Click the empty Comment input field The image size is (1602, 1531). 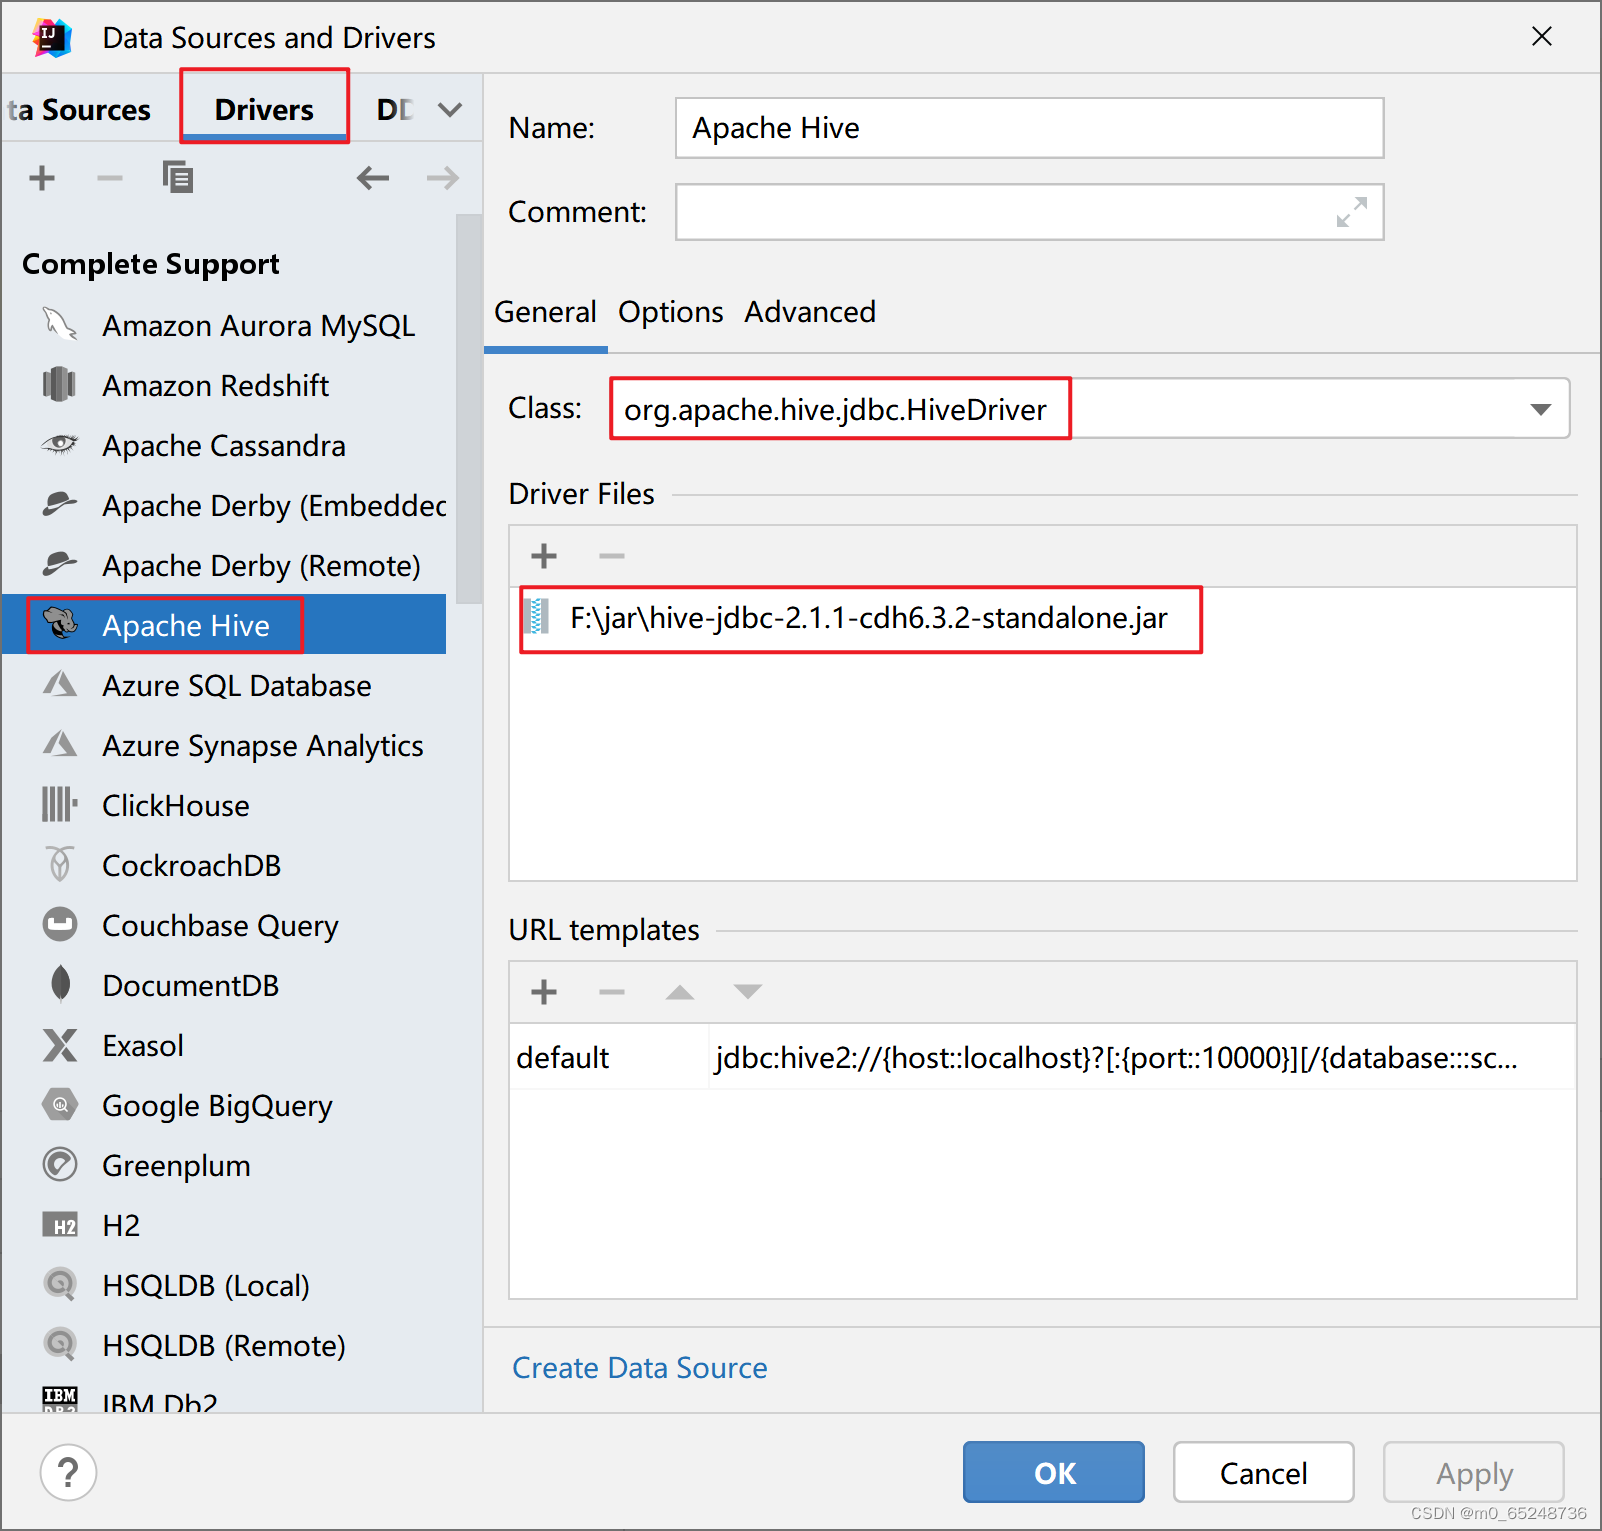point(1029,212)
